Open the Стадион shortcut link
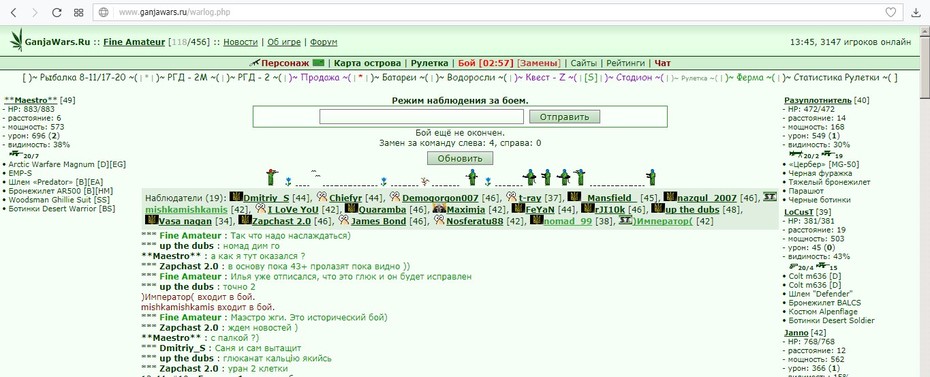This screenshot has width=930, height=377. pos(634,78)
